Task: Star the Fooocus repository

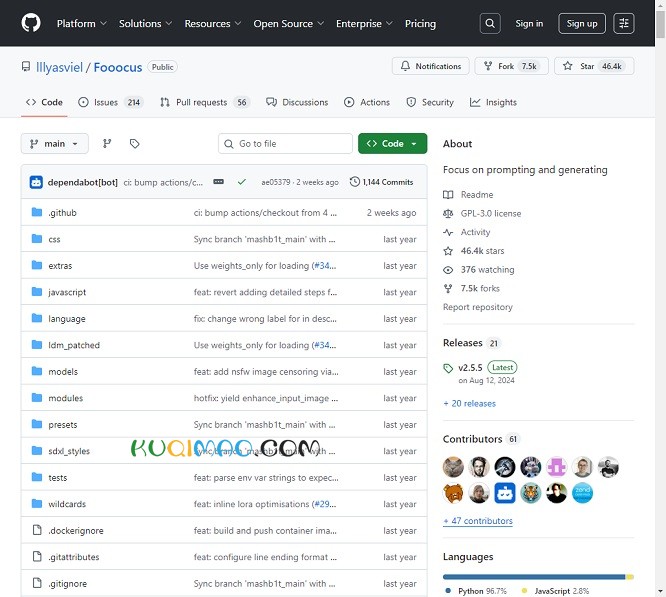Action: 594,66
